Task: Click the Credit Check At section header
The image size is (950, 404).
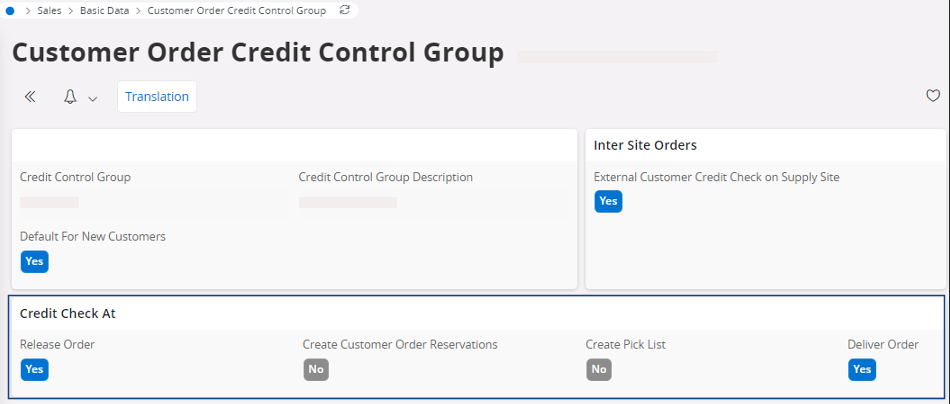Action: pyautogui.click(x=68, y=313)
